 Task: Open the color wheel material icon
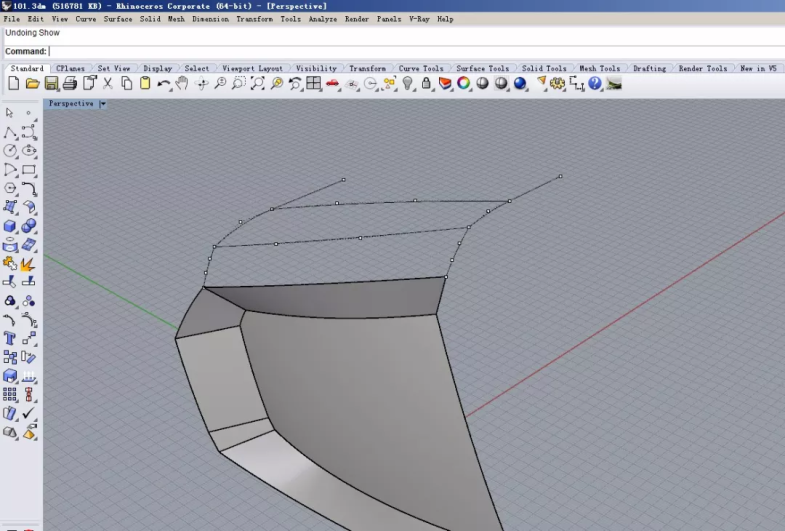(464, 84)
